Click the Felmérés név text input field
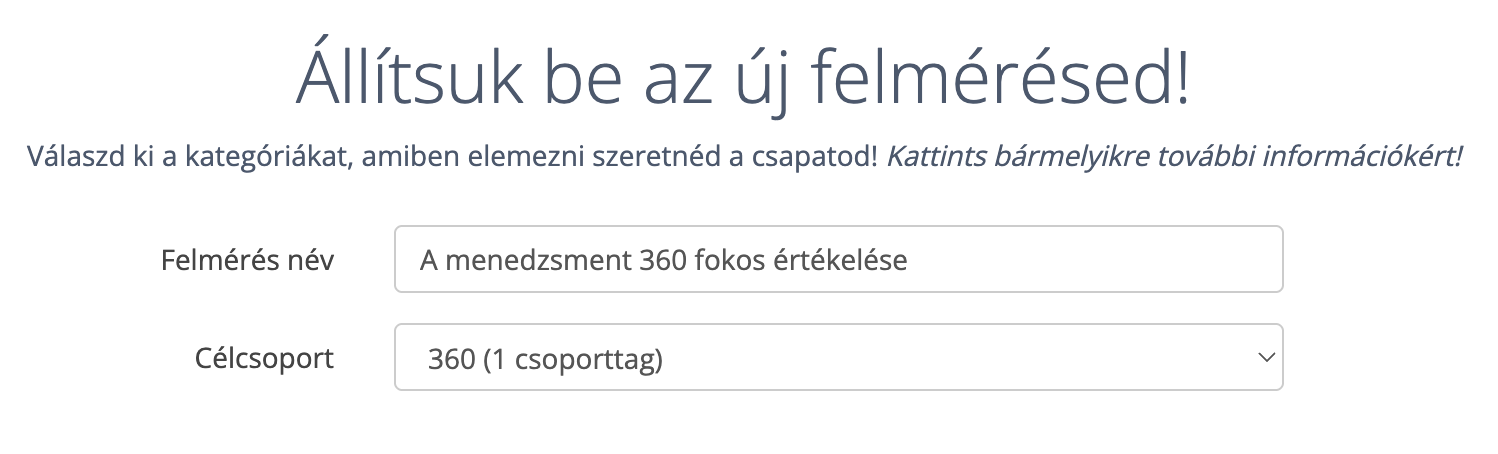Screen dimensions: 1498x454 838,260
